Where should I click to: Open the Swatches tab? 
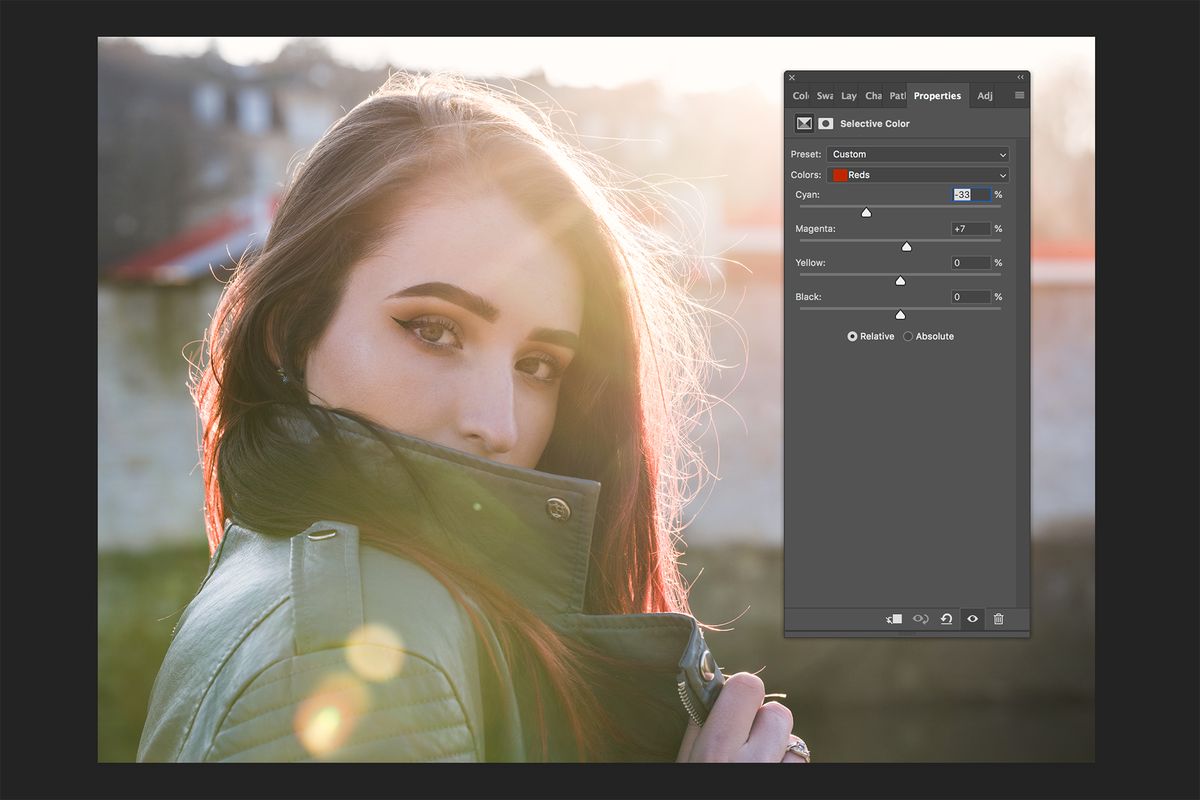tap(823, 95)
